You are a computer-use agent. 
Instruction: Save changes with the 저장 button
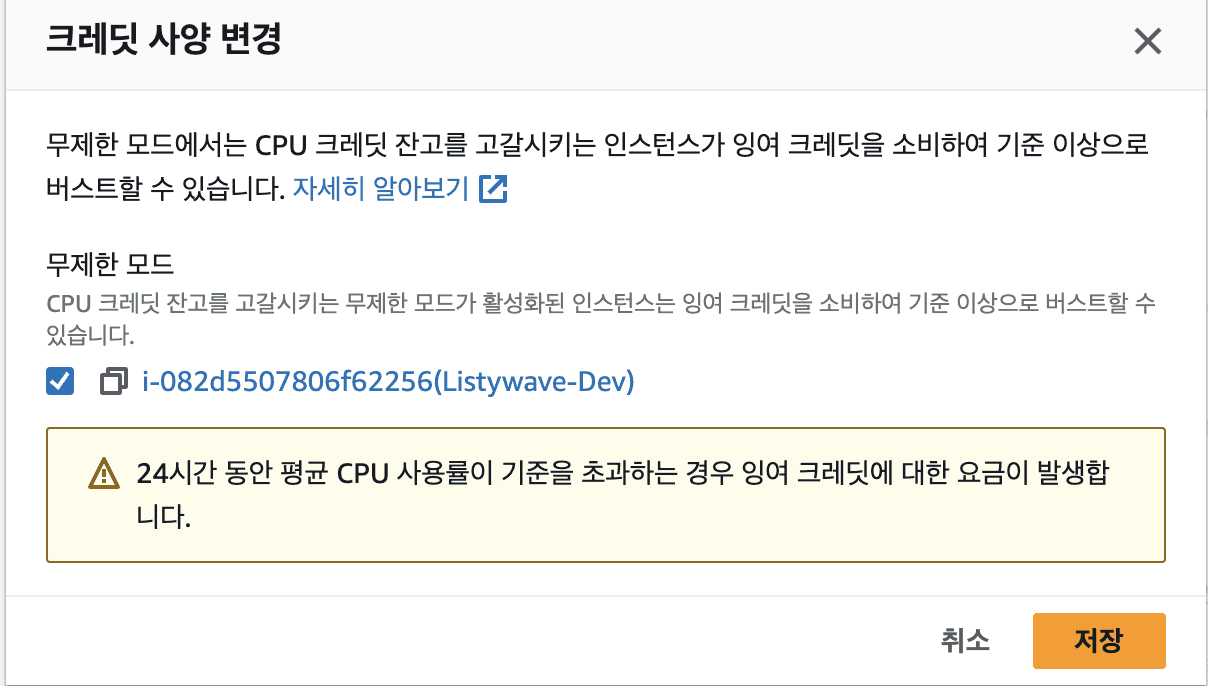point(1098,640)
